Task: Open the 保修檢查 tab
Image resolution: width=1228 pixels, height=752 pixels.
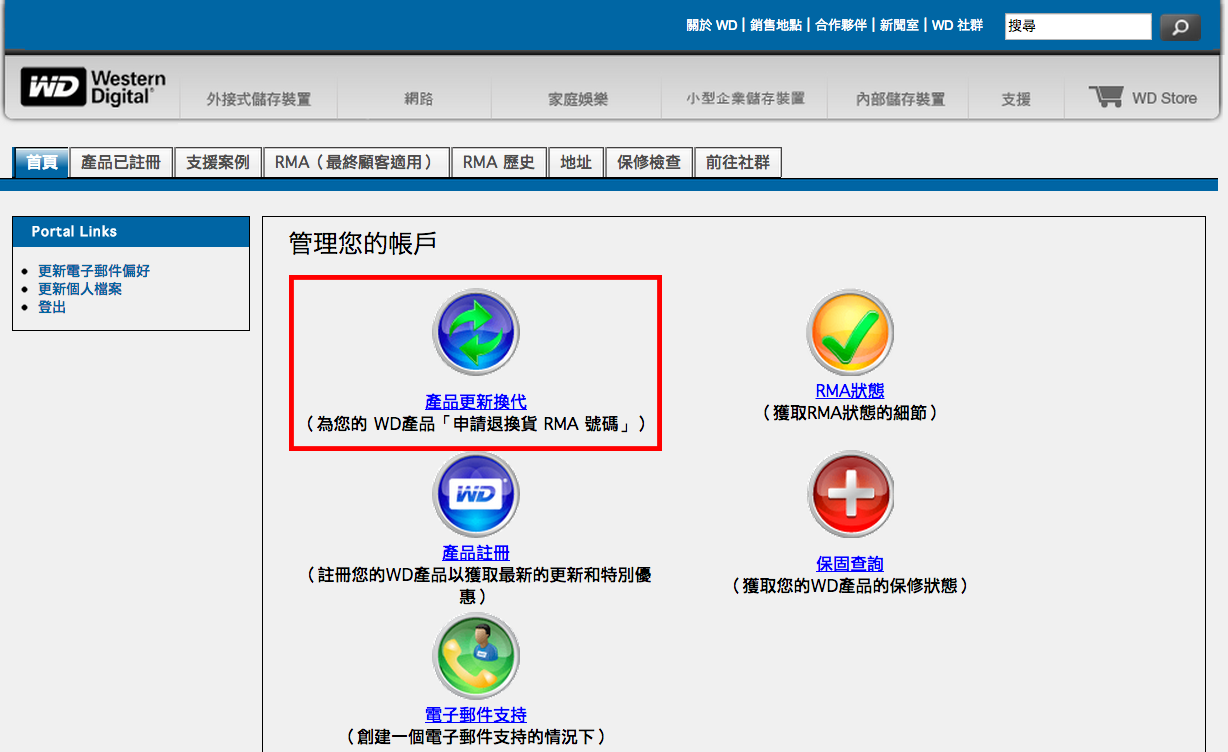Action: pos(649,162)
